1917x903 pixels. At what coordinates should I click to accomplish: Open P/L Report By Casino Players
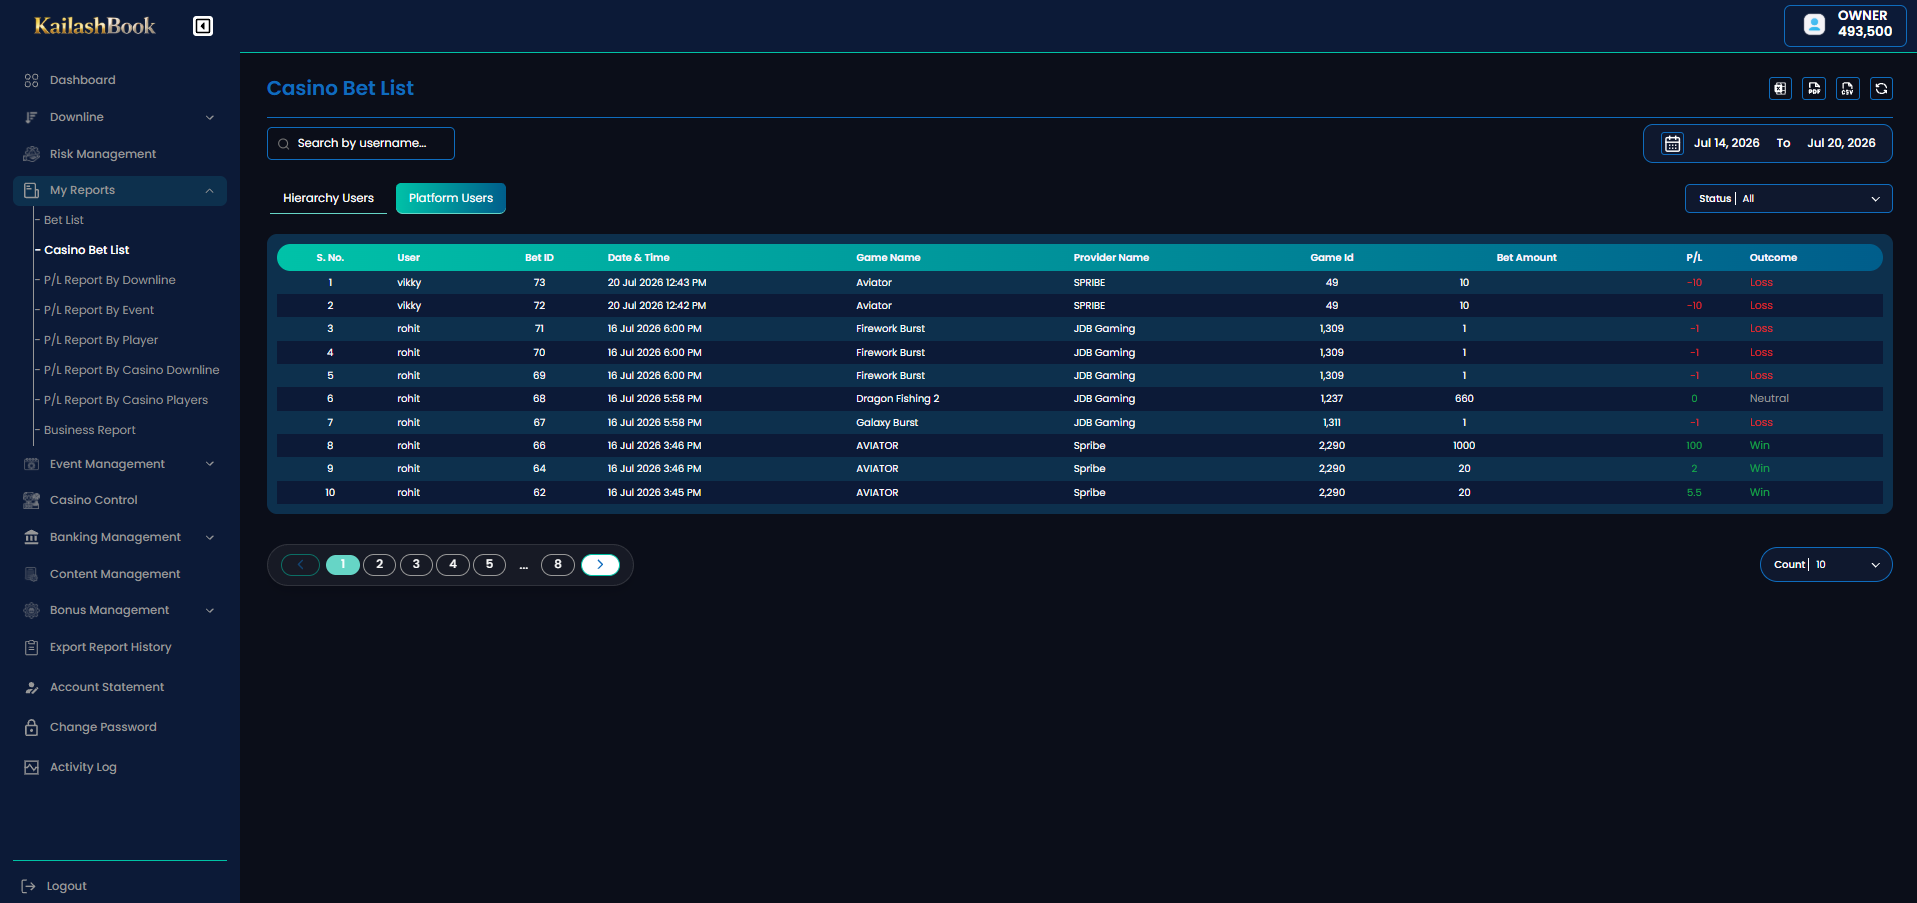(x=126, y=400)
